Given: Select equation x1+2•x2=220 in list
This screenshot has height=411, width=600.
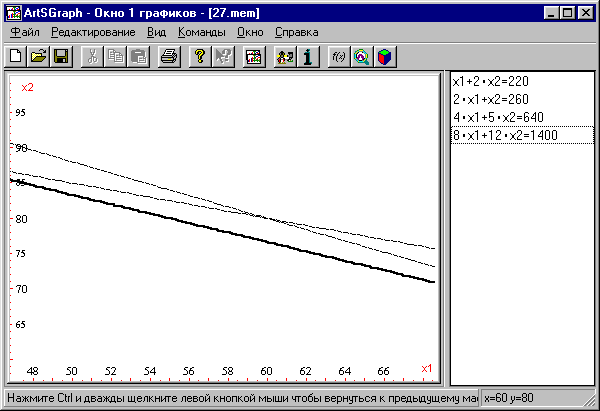Looking at the screenshot, I should point(496,81).
